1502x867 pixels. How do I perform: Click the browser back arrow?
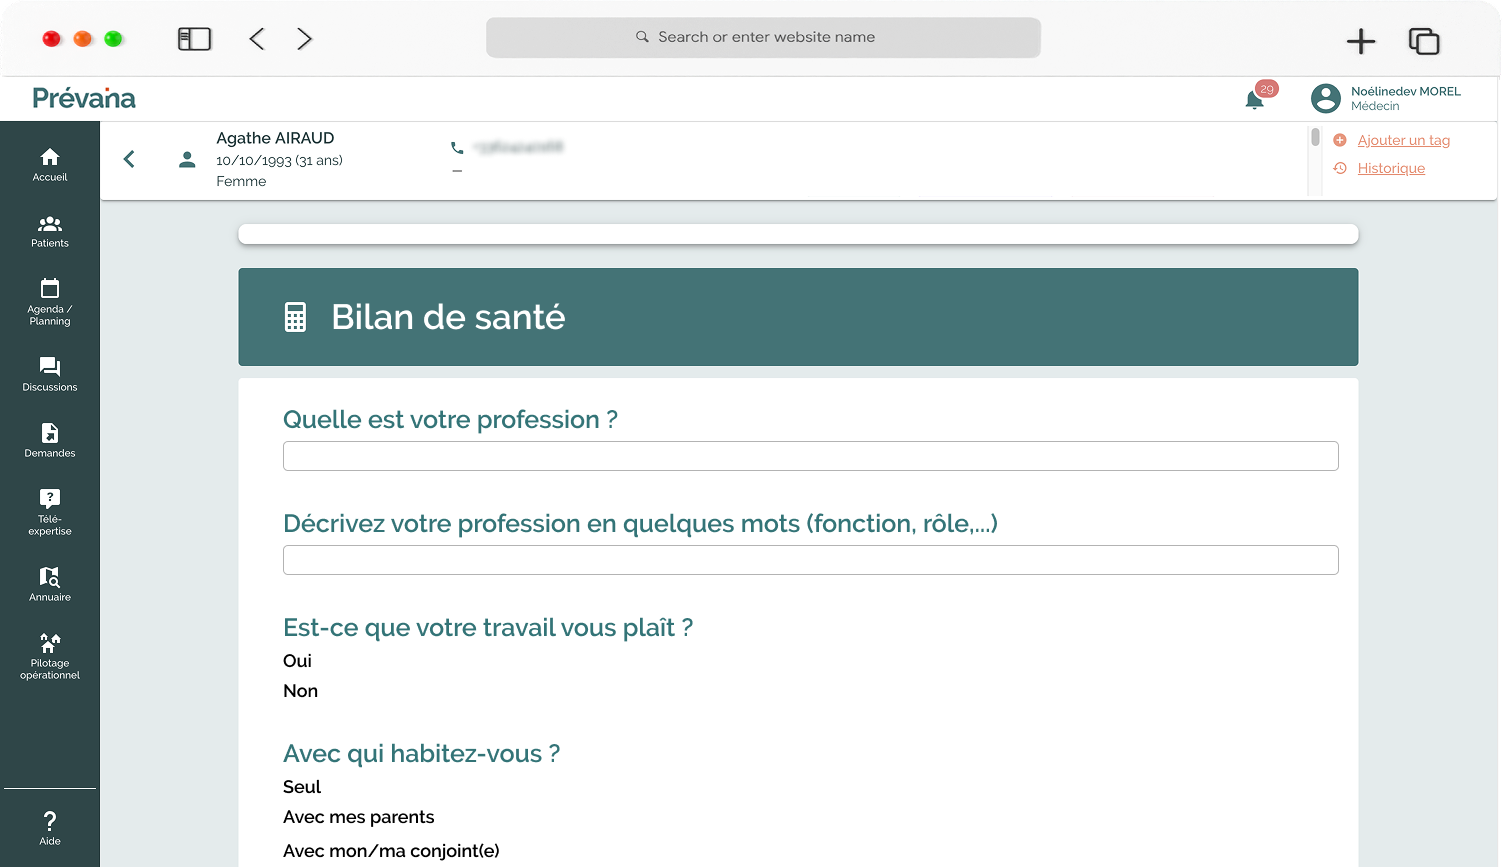point(257,39)
